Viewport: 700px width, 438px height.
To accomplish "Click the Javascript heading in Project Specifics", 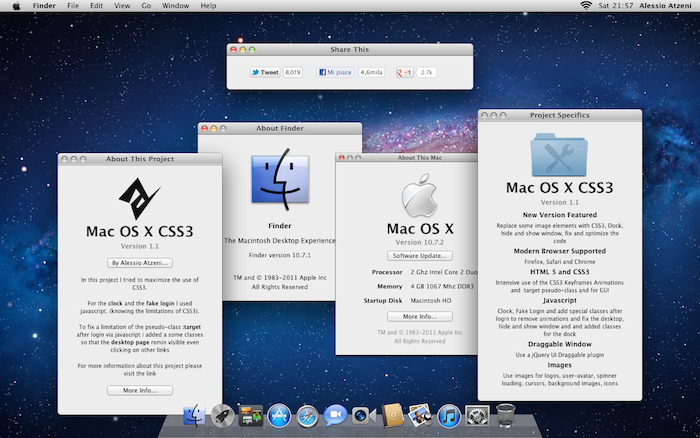I will point(560,300).
